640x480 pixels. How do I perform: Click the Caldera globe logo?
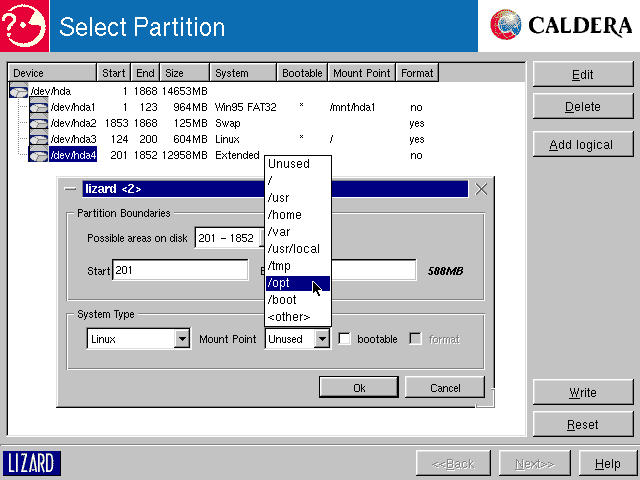[506, 25]
